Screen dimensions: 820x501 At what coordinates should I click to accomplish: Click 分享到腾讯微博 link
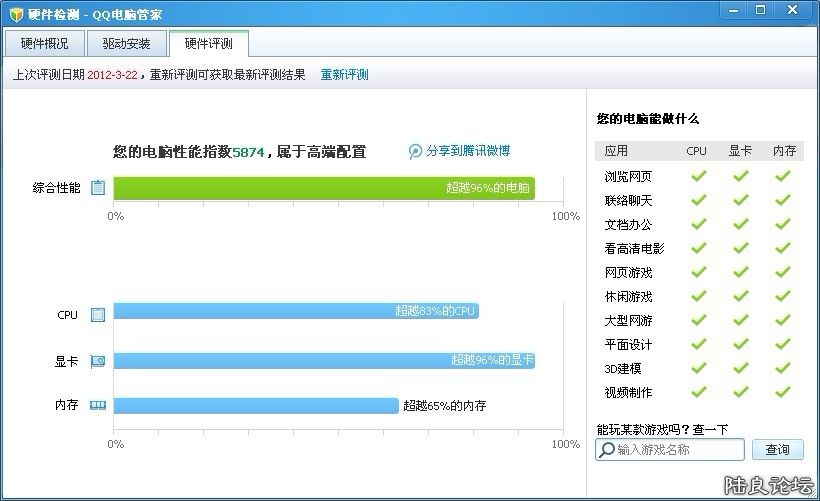coord(468,151)
